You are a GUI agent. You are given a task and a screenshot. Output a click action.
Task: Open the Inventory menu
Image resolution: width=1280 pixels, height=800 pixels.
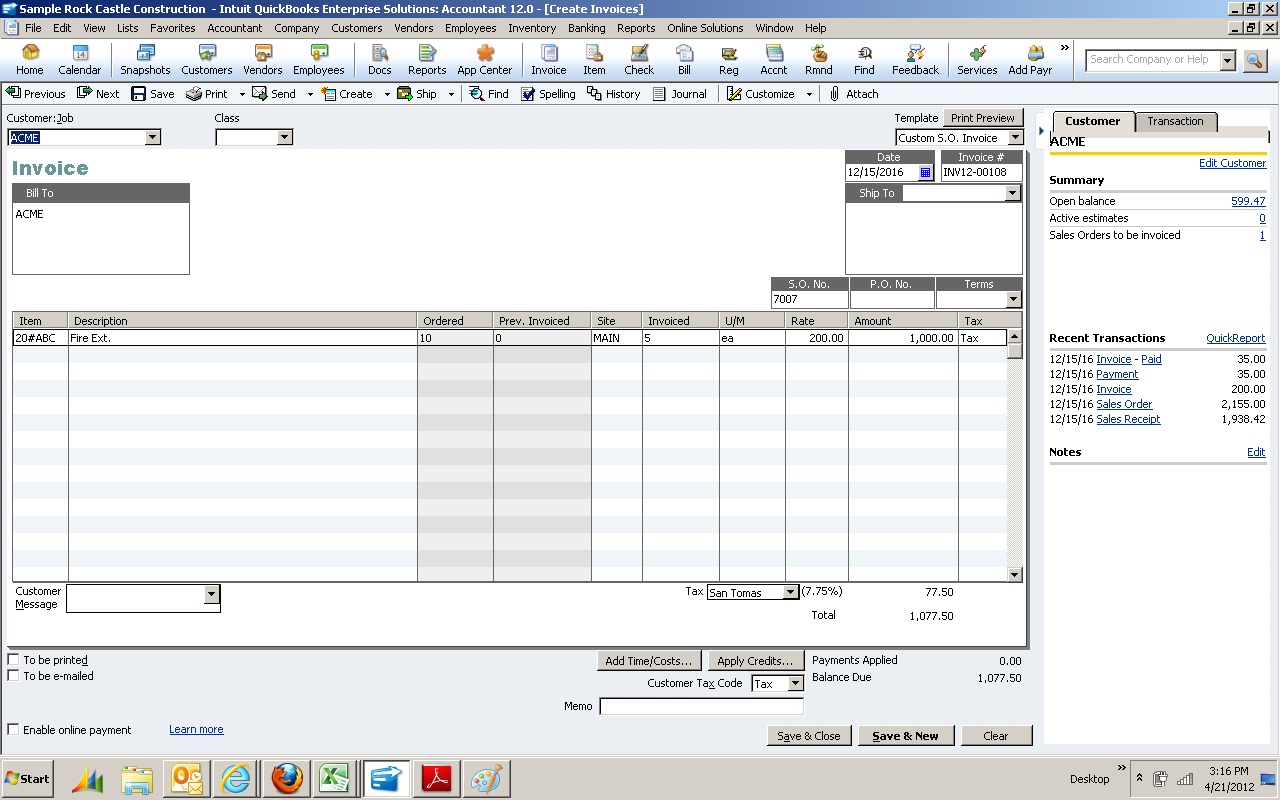point(532,28)
